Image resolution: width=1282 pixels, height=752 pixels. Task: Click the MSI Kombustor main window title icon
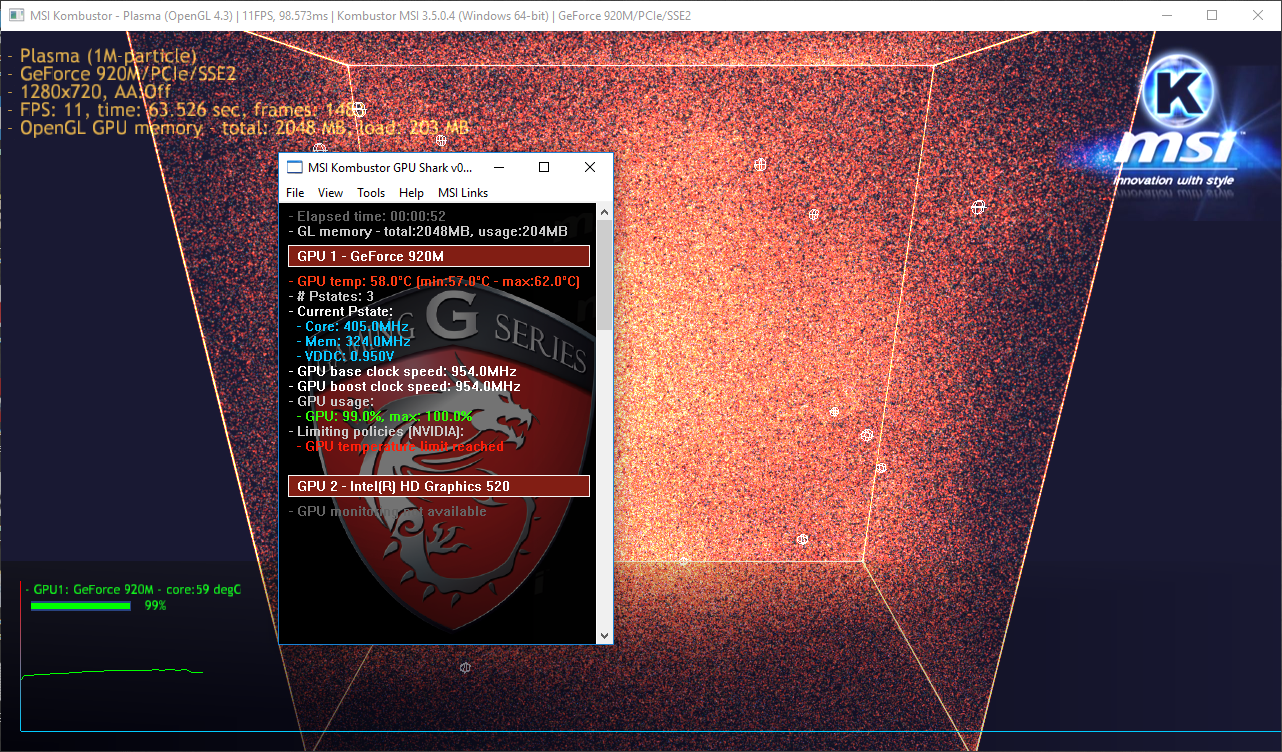(x=16, y=16)
